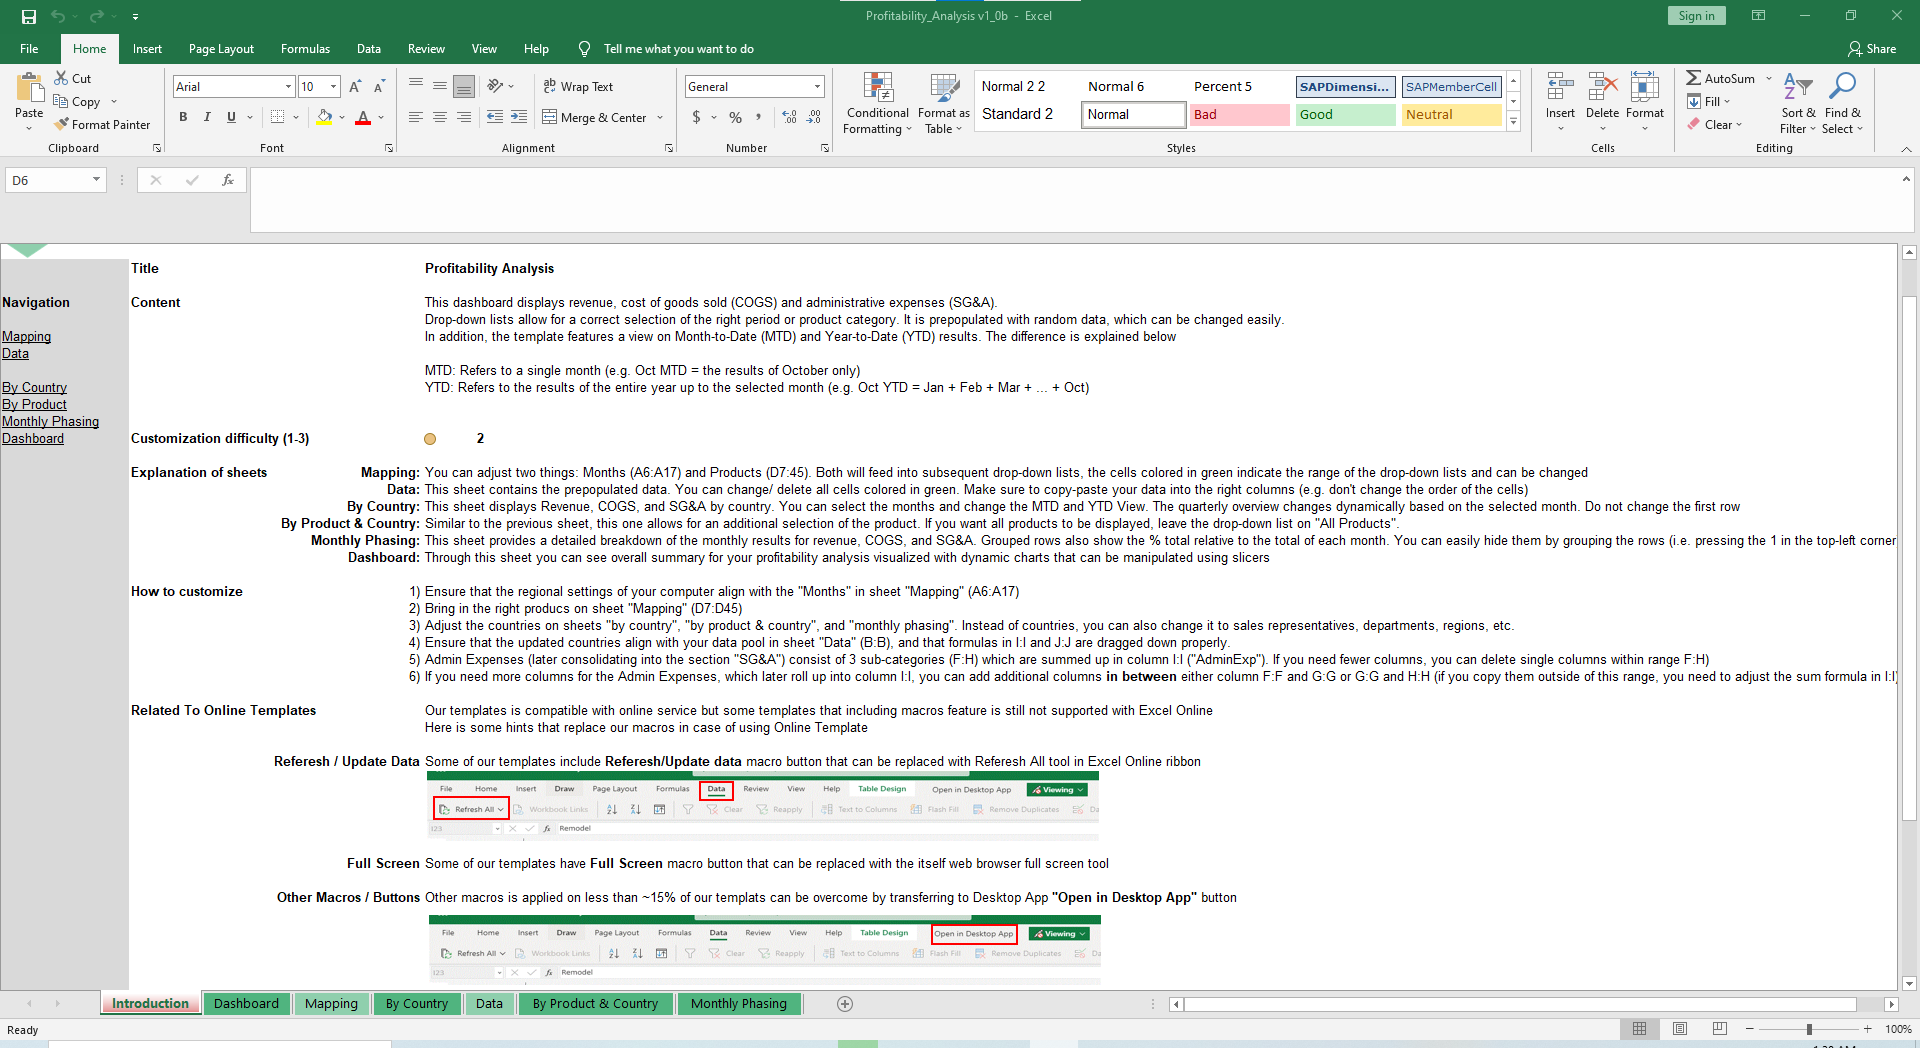Click the vertical scrollbar down arrow
The height and width of the screenshot is (1048, 1920).
click(x=1909, y=983)
